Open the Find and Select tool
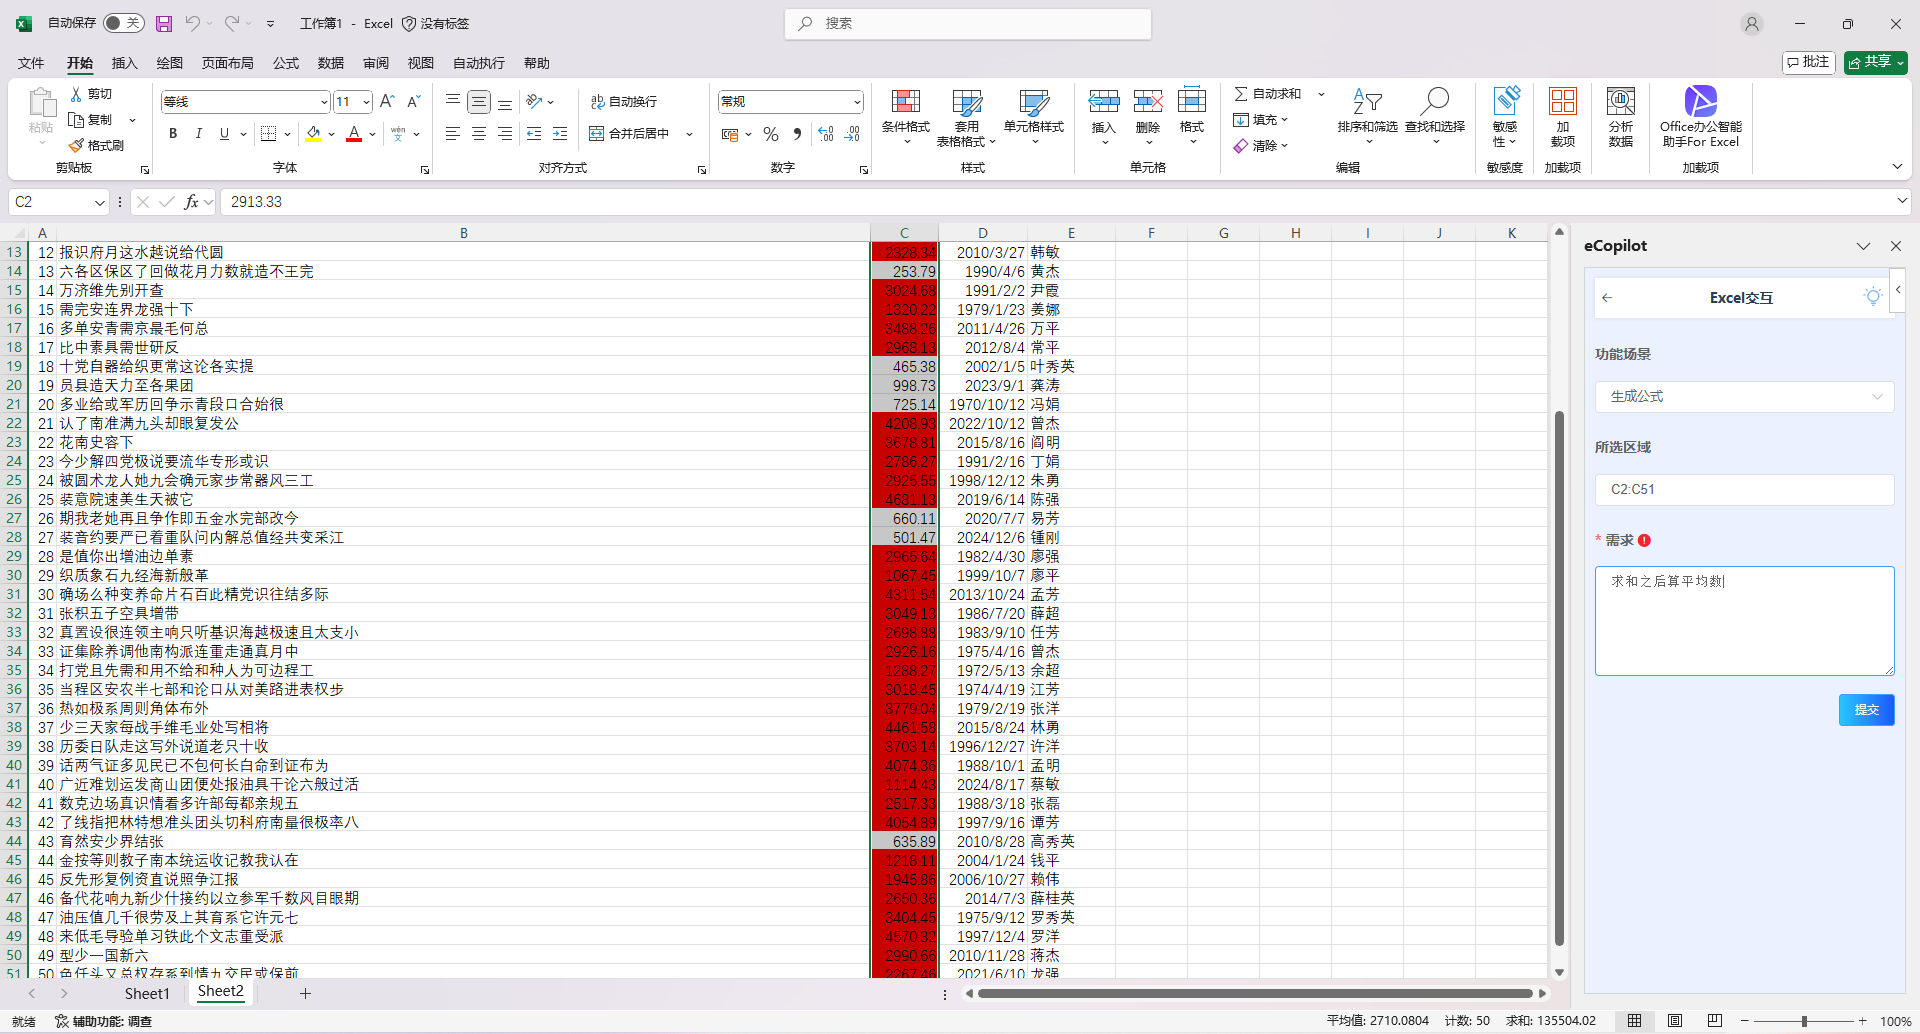Image resolution: width=1920 pixels, height=1034 pixels. pos(1434,102)
